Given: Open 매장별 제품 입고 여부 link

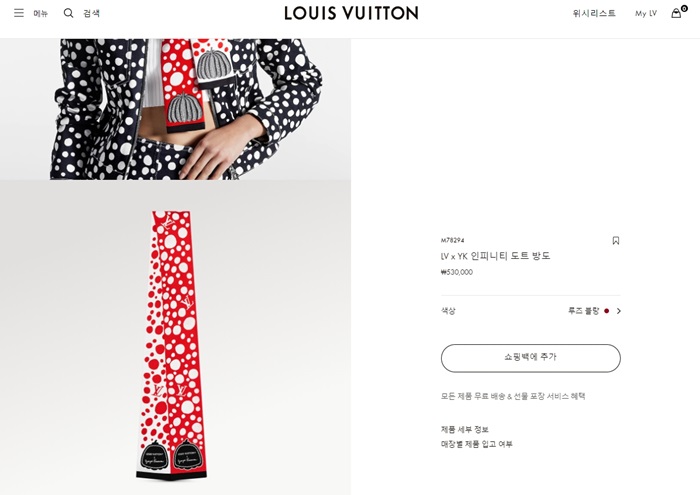Looking at the screenshot, I should point(477,444).
